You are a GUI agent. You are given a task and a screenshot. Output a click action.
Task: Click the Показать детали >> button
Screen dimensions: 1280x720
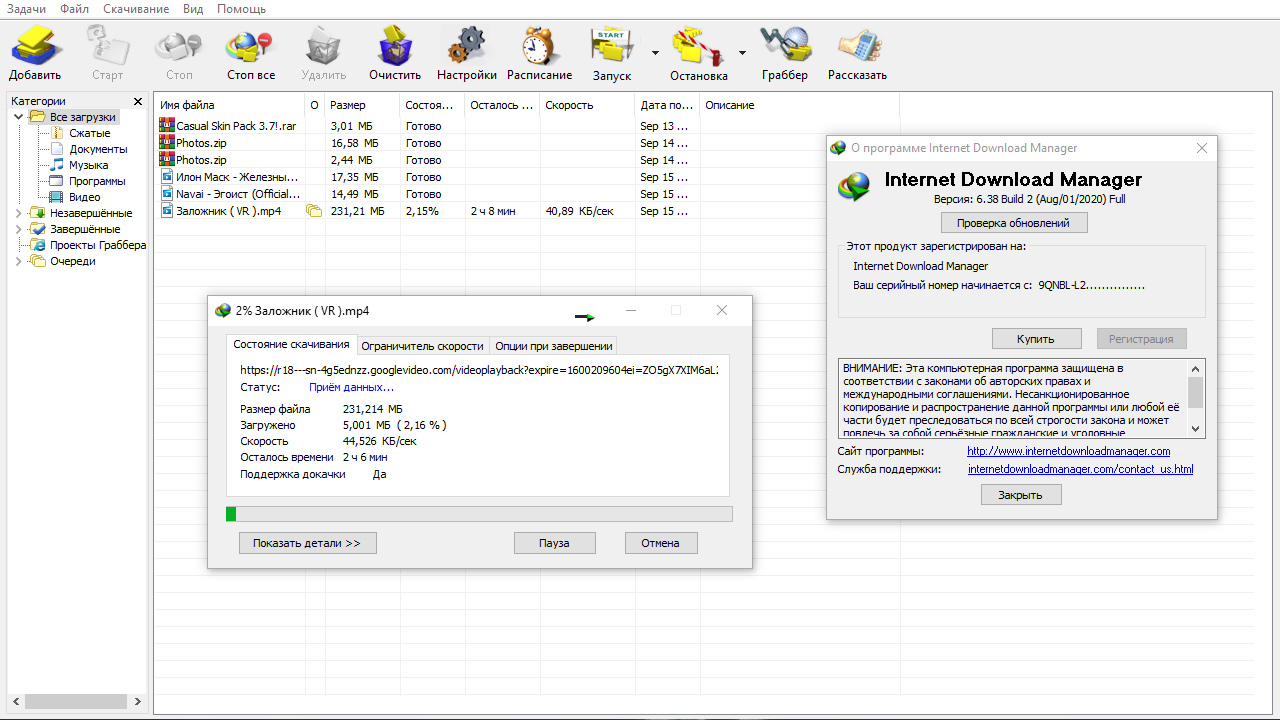click(x=307, y=543)
